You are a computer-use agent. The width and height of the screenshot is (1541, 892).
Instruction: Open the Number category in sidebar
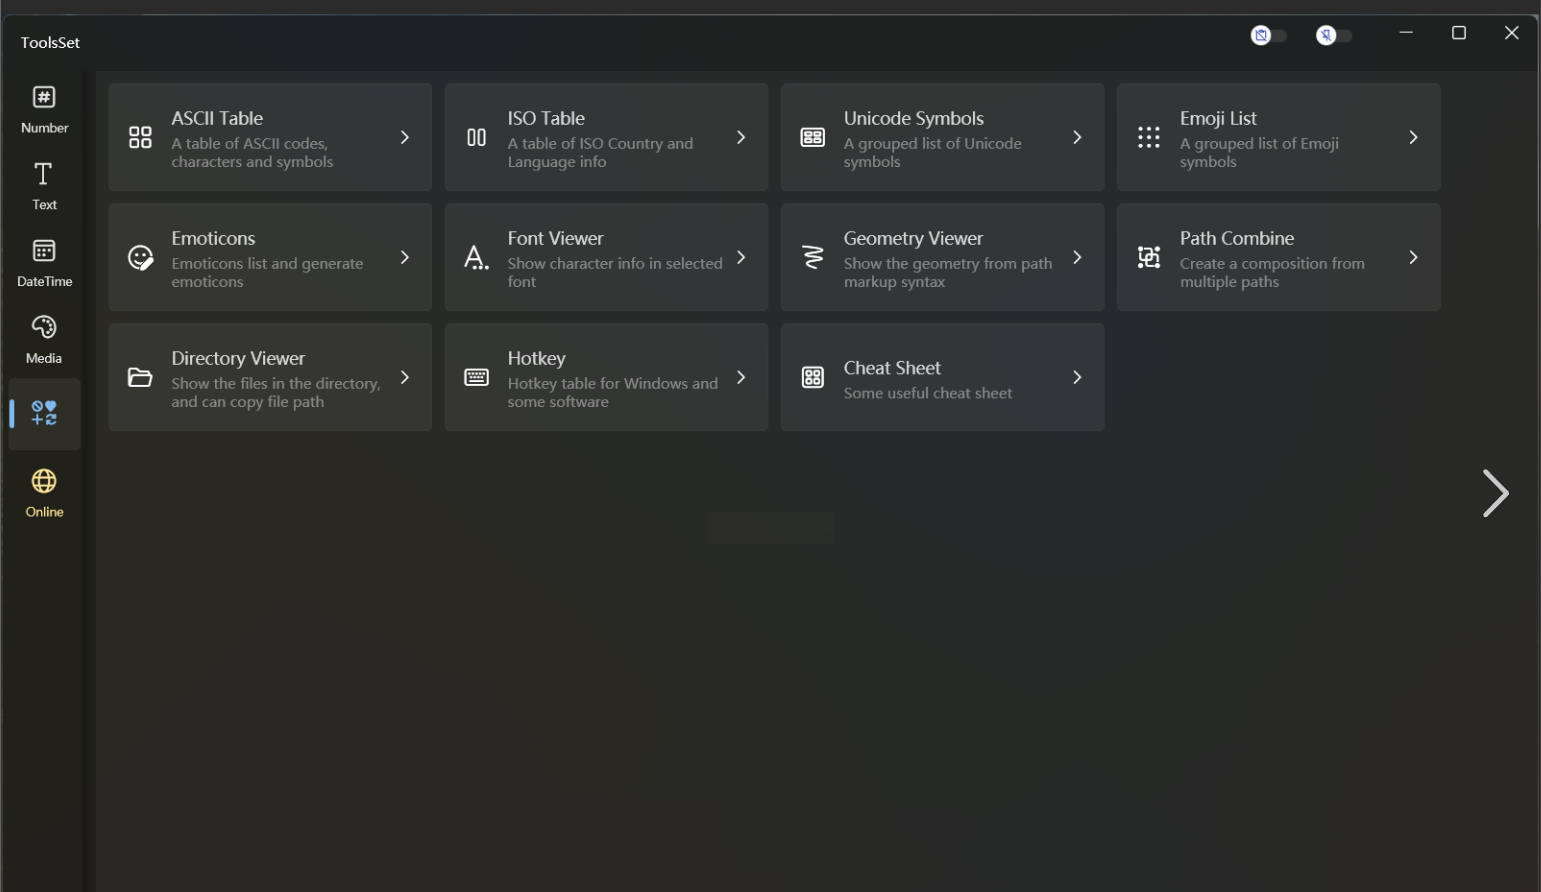pyautogui.click(x=44, y=109)
